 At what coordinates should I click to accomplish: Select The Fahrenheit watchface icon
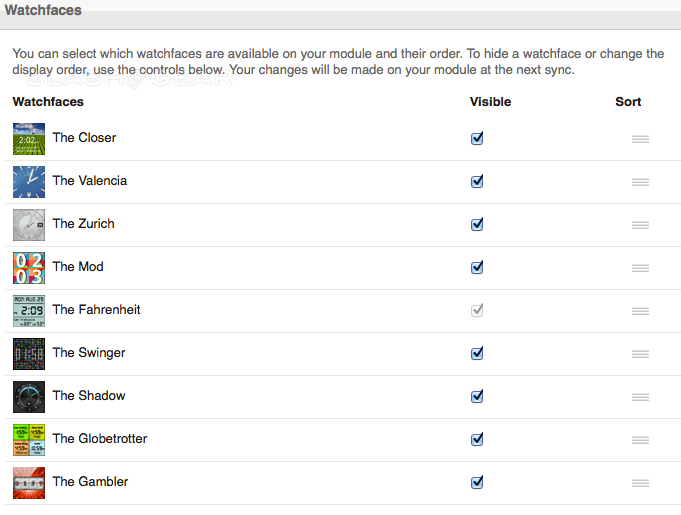pos(29,310)
